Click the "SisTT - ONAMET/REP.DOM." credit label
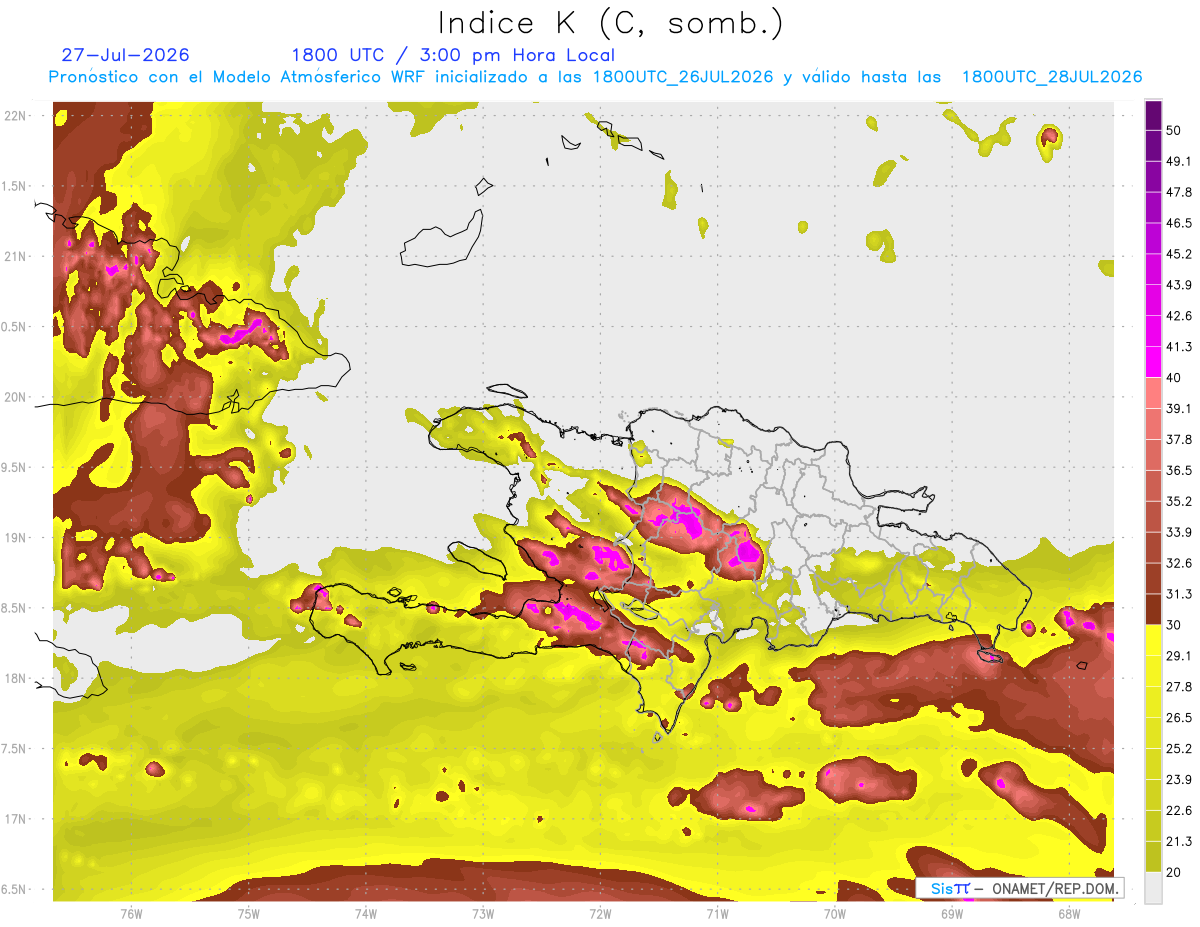Viewport: 1200px width, 927px height. (x=1021, y=888)
